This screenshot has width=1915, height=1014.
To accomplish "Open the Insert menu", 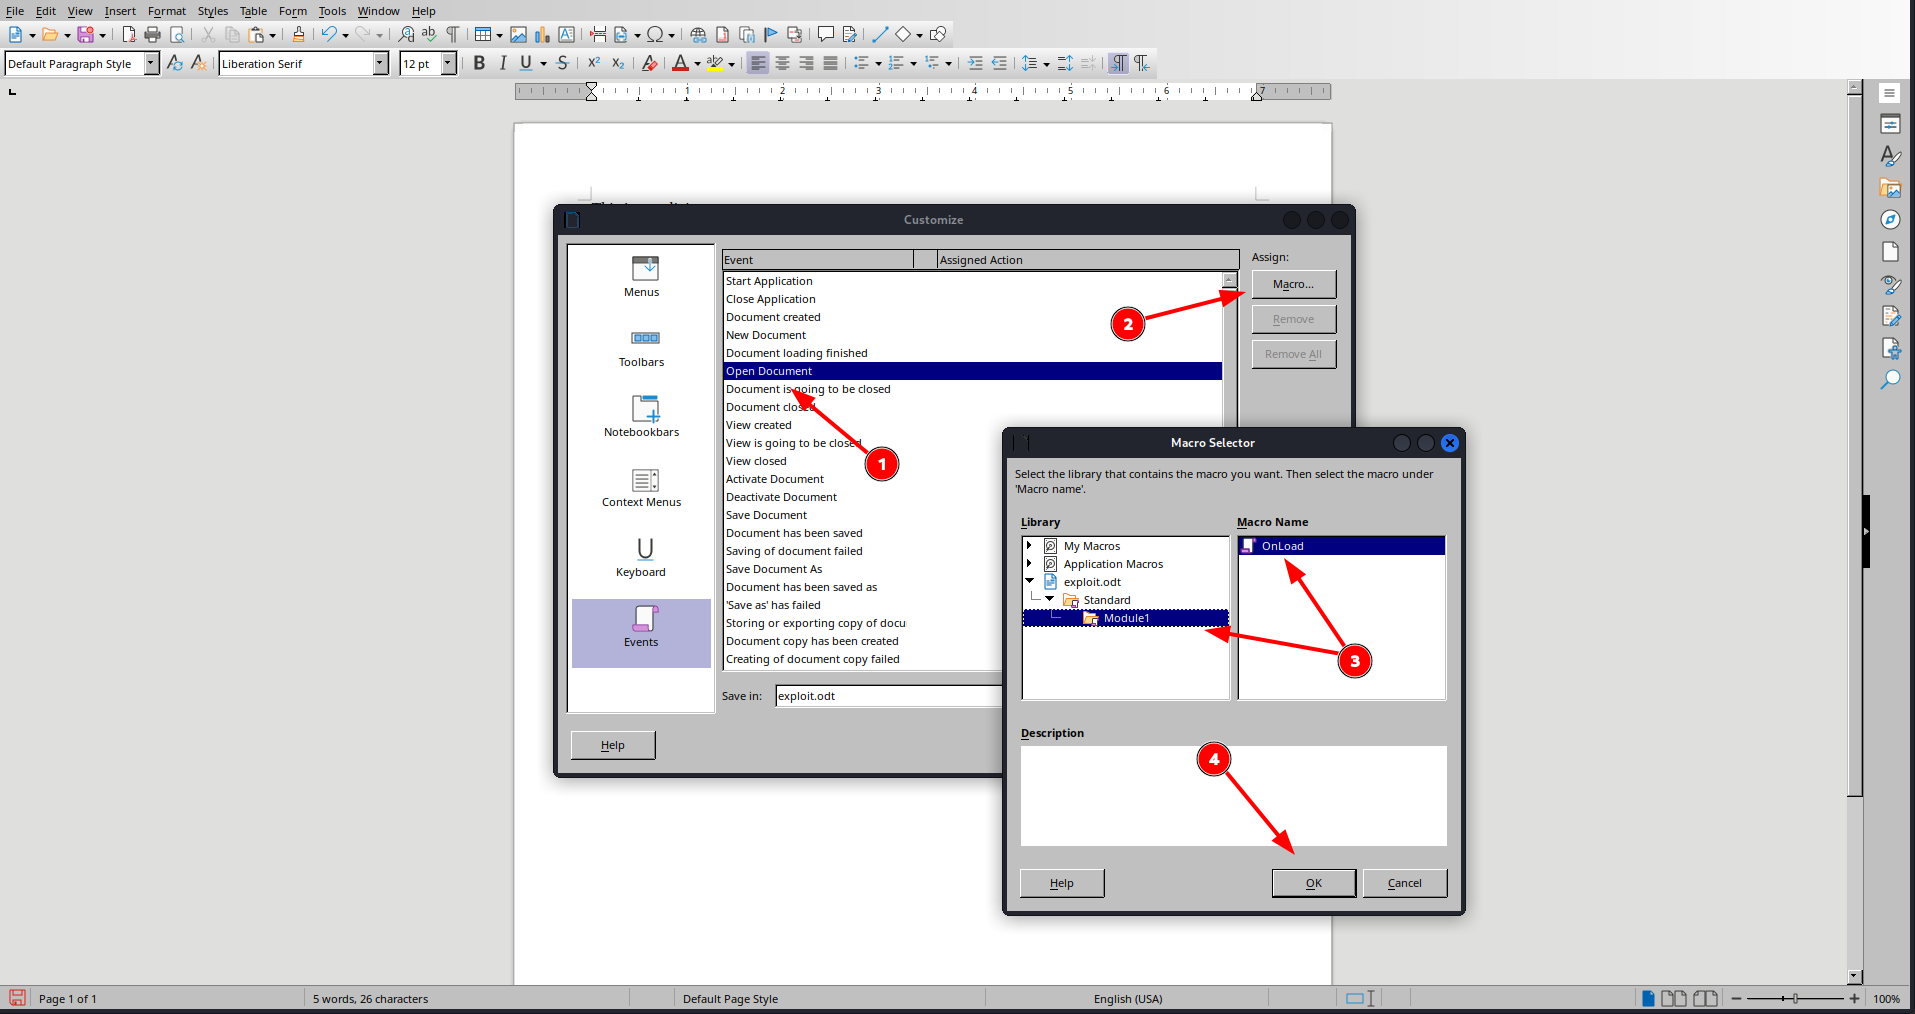I will [120, 11].
